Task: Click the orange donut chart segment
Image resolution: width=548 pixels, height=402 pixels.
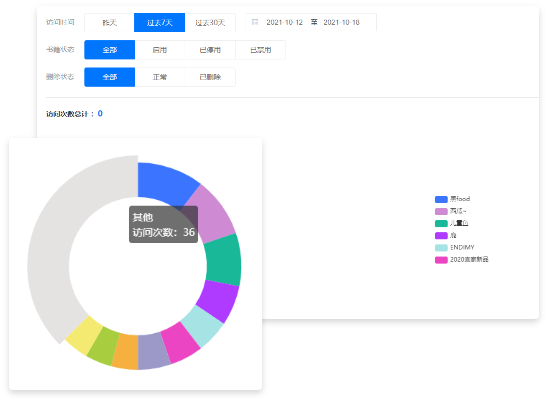Action: pos(127,351)
